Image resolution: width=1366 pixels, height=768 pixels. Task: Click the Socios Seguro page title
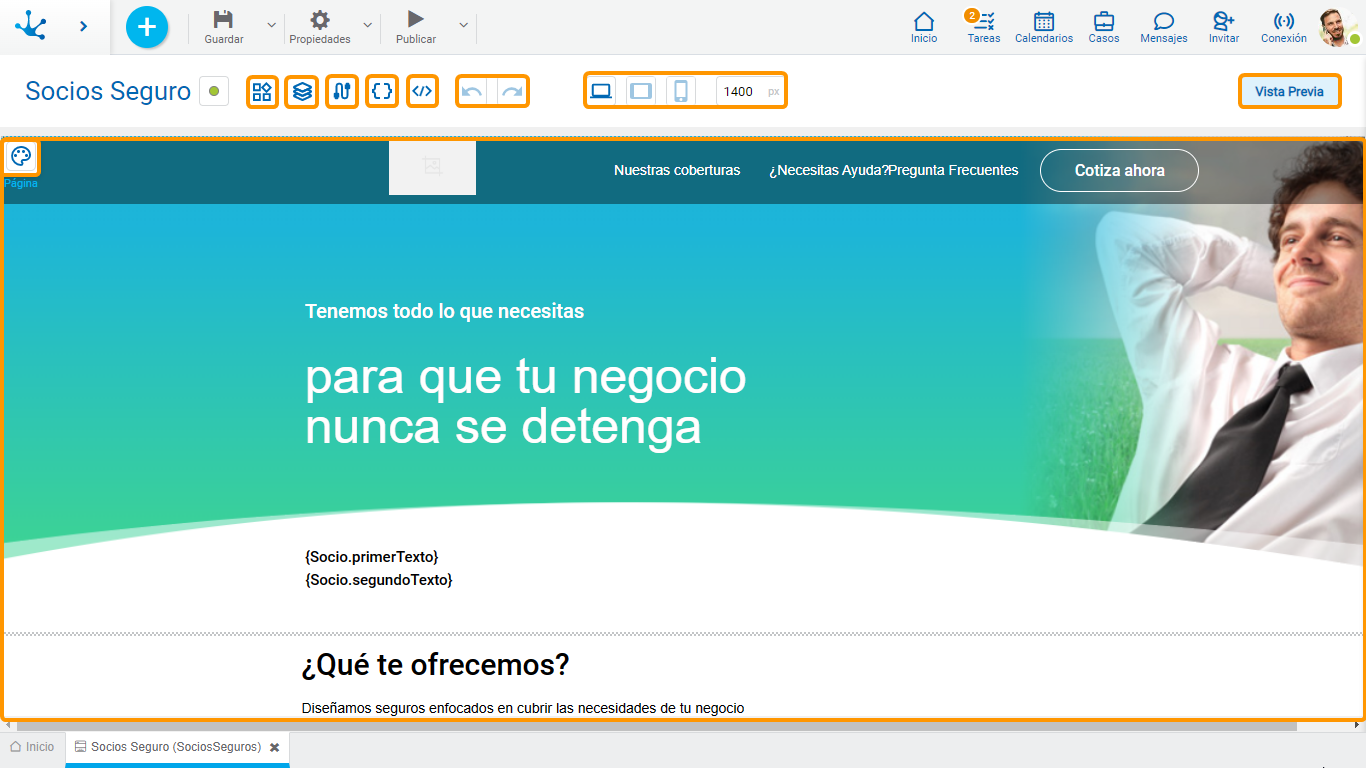tap(108, 91)
